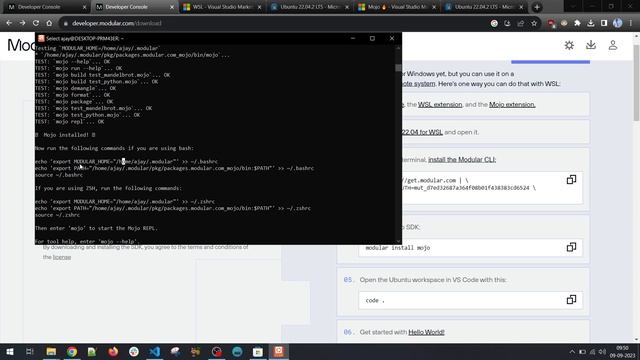Open Google Chrome from the taskbar
640x360 pixels.
tap(72, 351)
